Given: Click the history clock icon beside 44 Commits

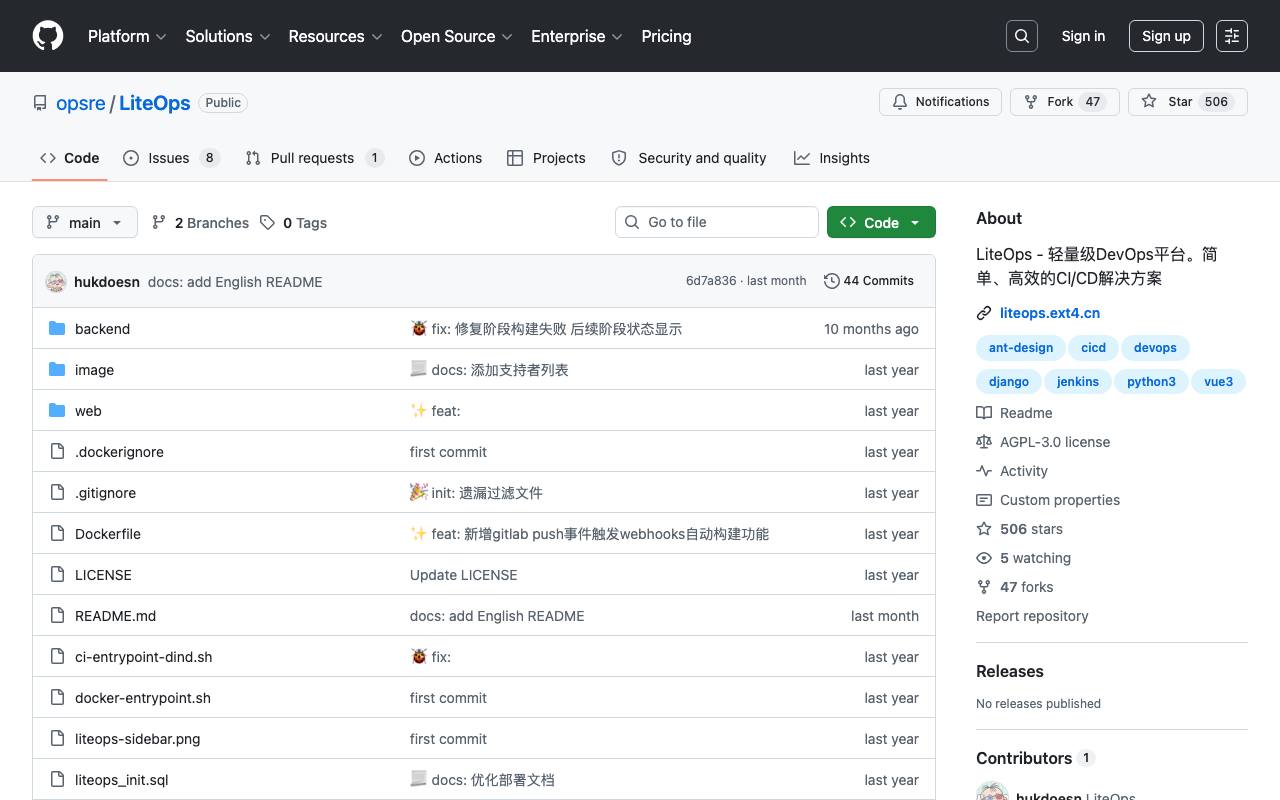Looking at the screenshot, I should (x=831, y=281).
